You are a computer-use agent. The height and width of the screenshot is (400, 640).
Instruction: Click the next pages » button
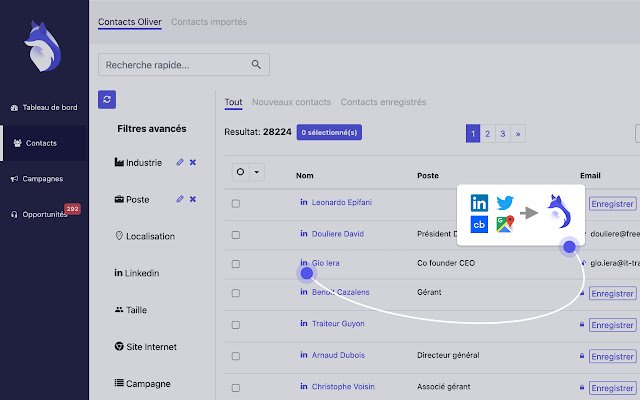click(x=518, y=133)
